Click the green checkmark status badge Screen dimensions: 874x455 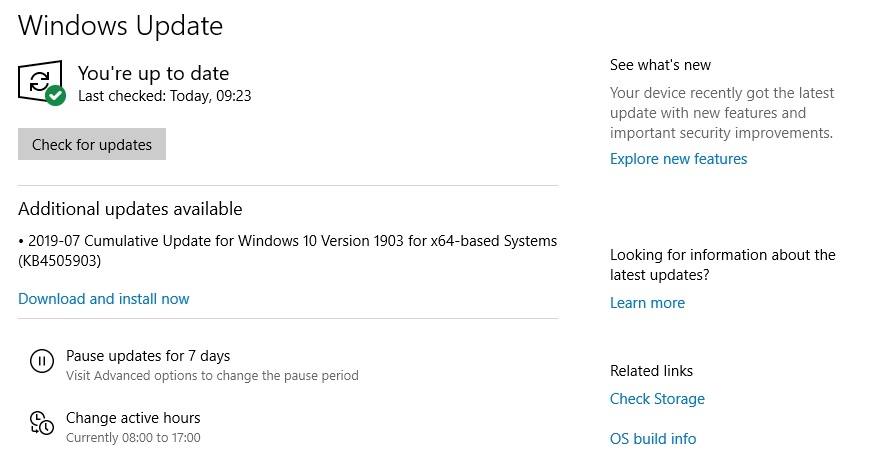coord(56,95)
